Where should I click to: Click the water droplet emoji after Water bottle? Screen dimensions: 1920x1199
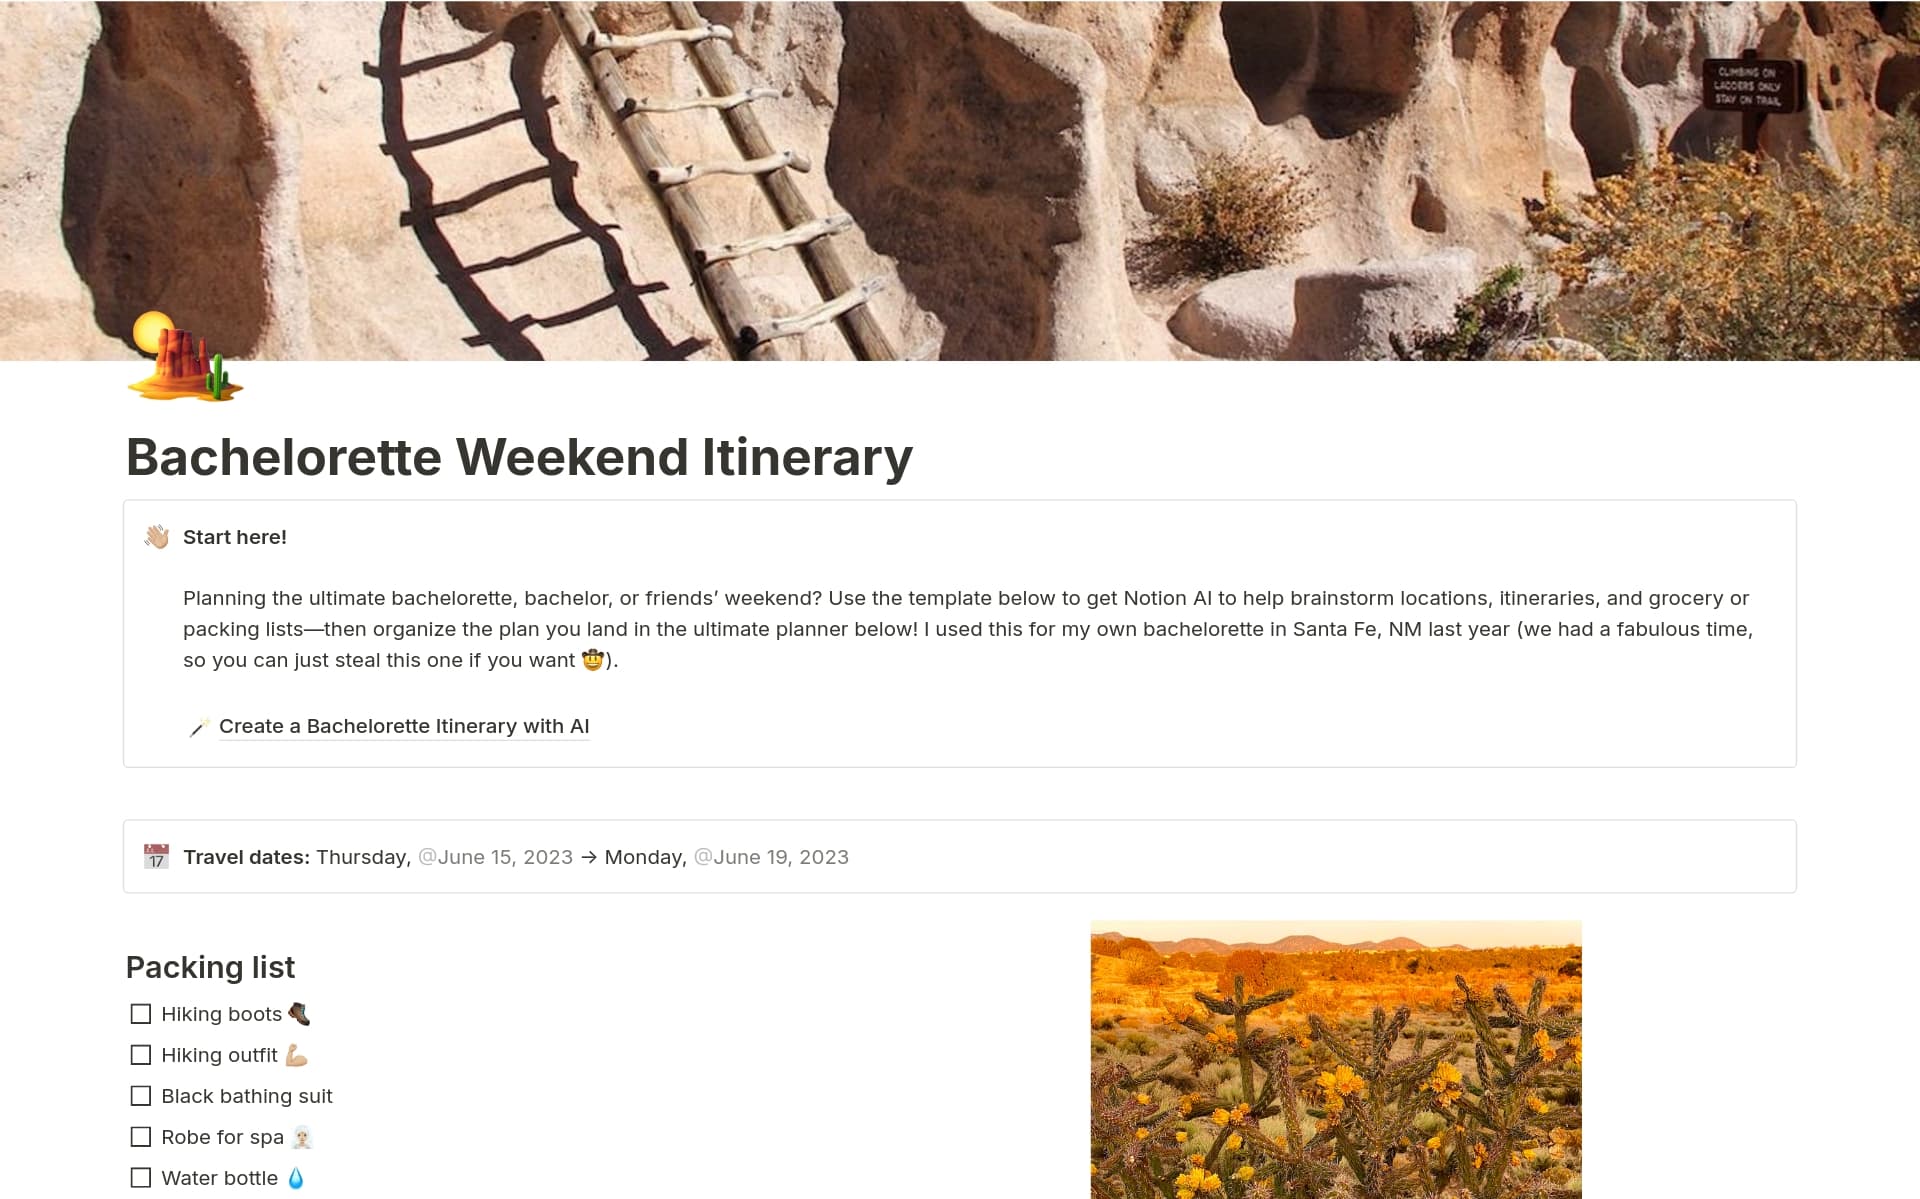[295, 1178]
